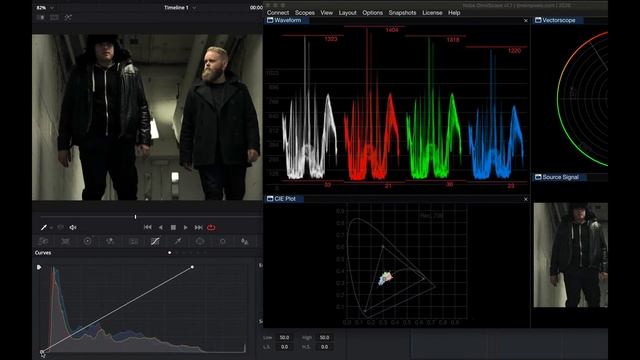
Task: Open the Connect menu in OmniScope
Action: tap(278, 13)
